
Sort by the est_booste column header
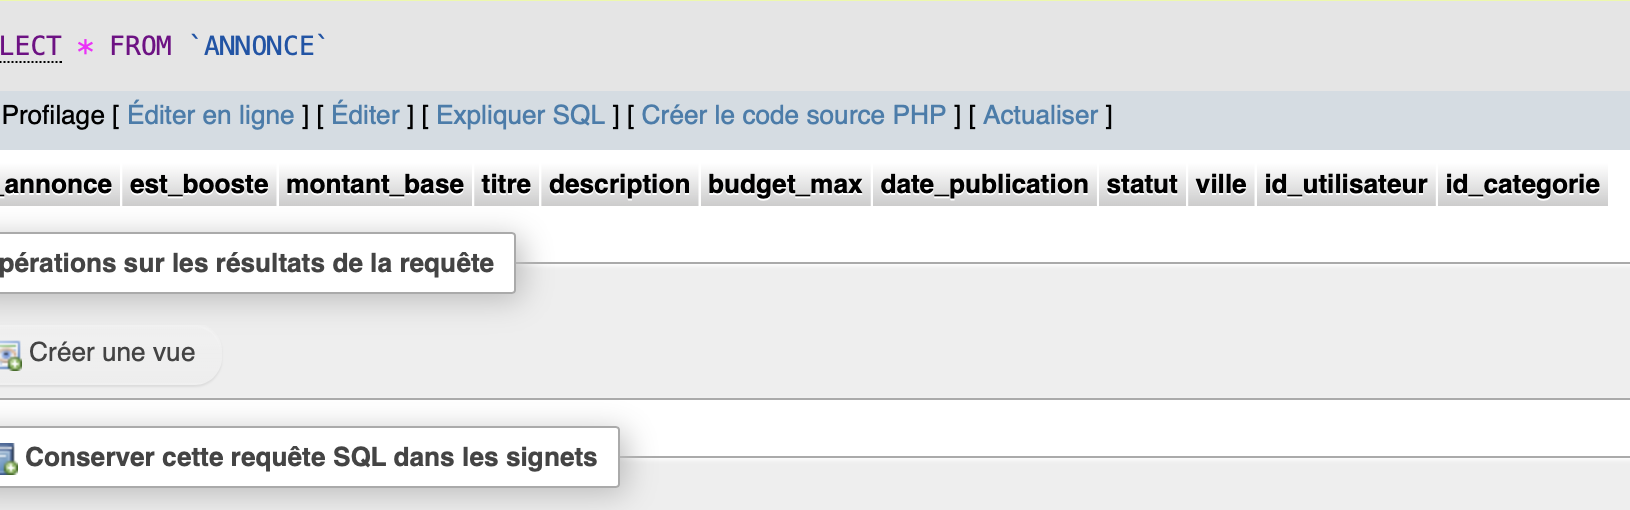199,185
